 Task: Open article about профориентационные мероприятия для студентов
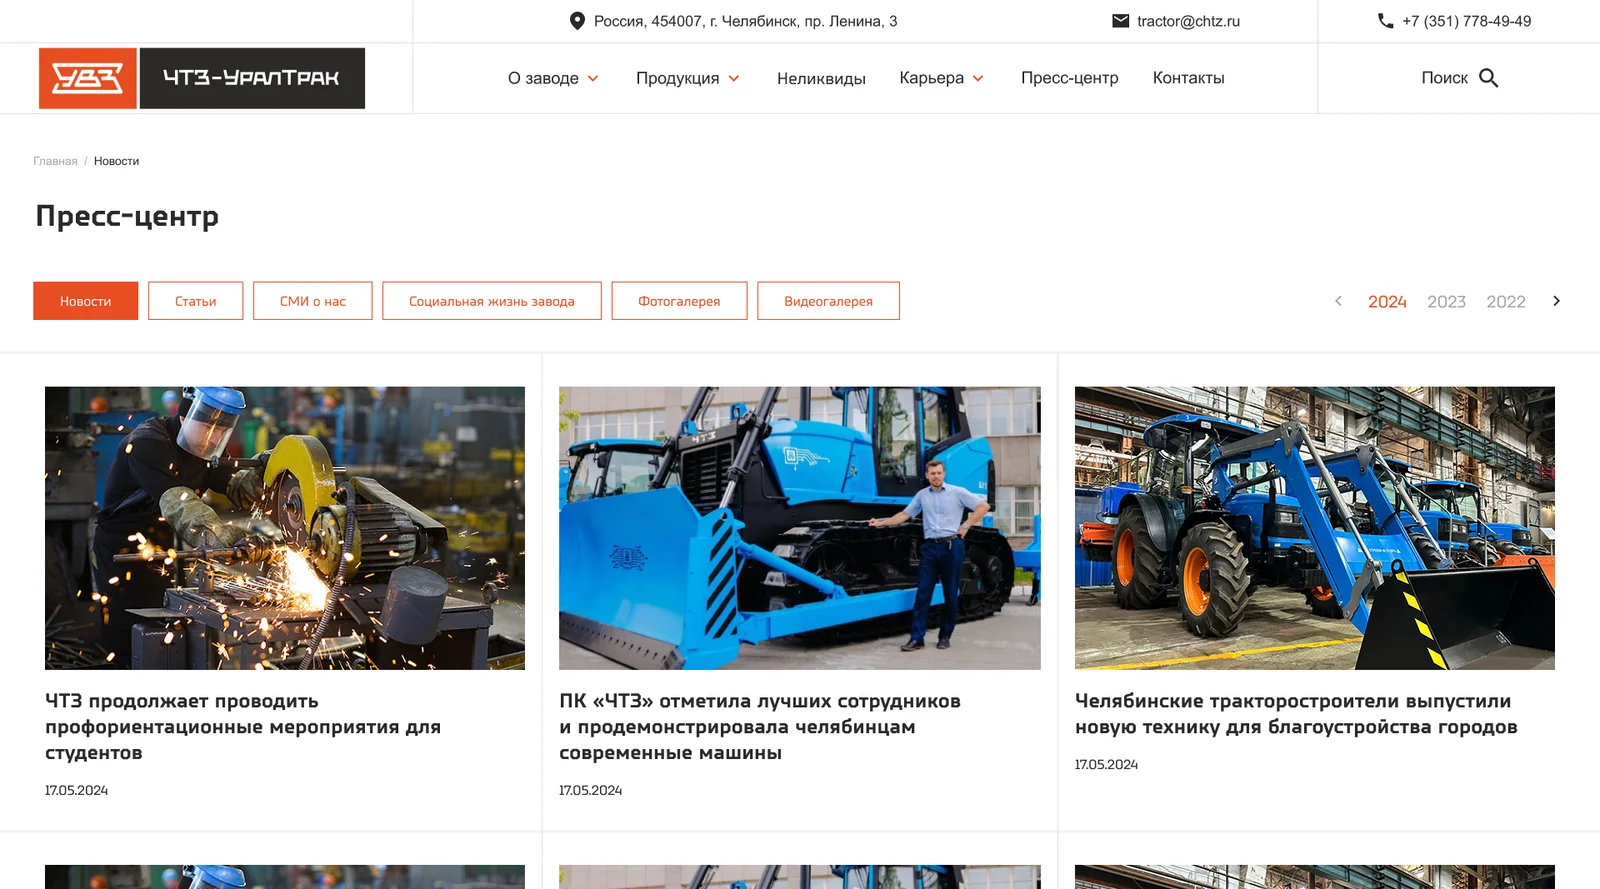pos(243,727)
